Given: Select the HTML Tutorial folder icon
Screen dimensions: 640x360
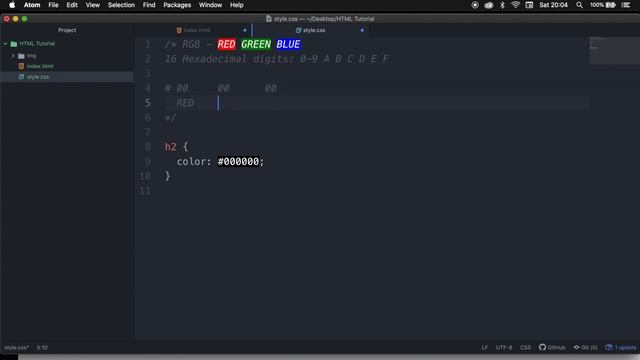Looking at the screenshot, I should click(x=14, y=44).
